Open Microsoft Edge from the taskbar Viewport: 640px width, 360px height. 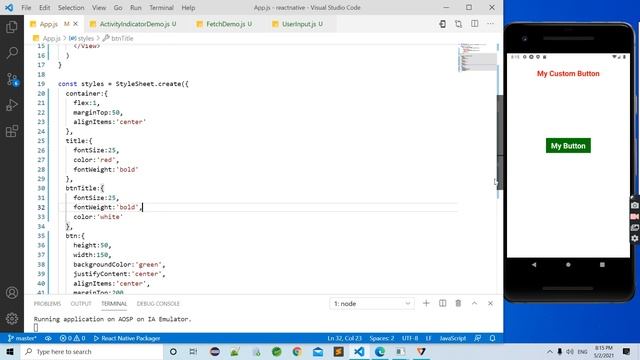tap(380, 351)
